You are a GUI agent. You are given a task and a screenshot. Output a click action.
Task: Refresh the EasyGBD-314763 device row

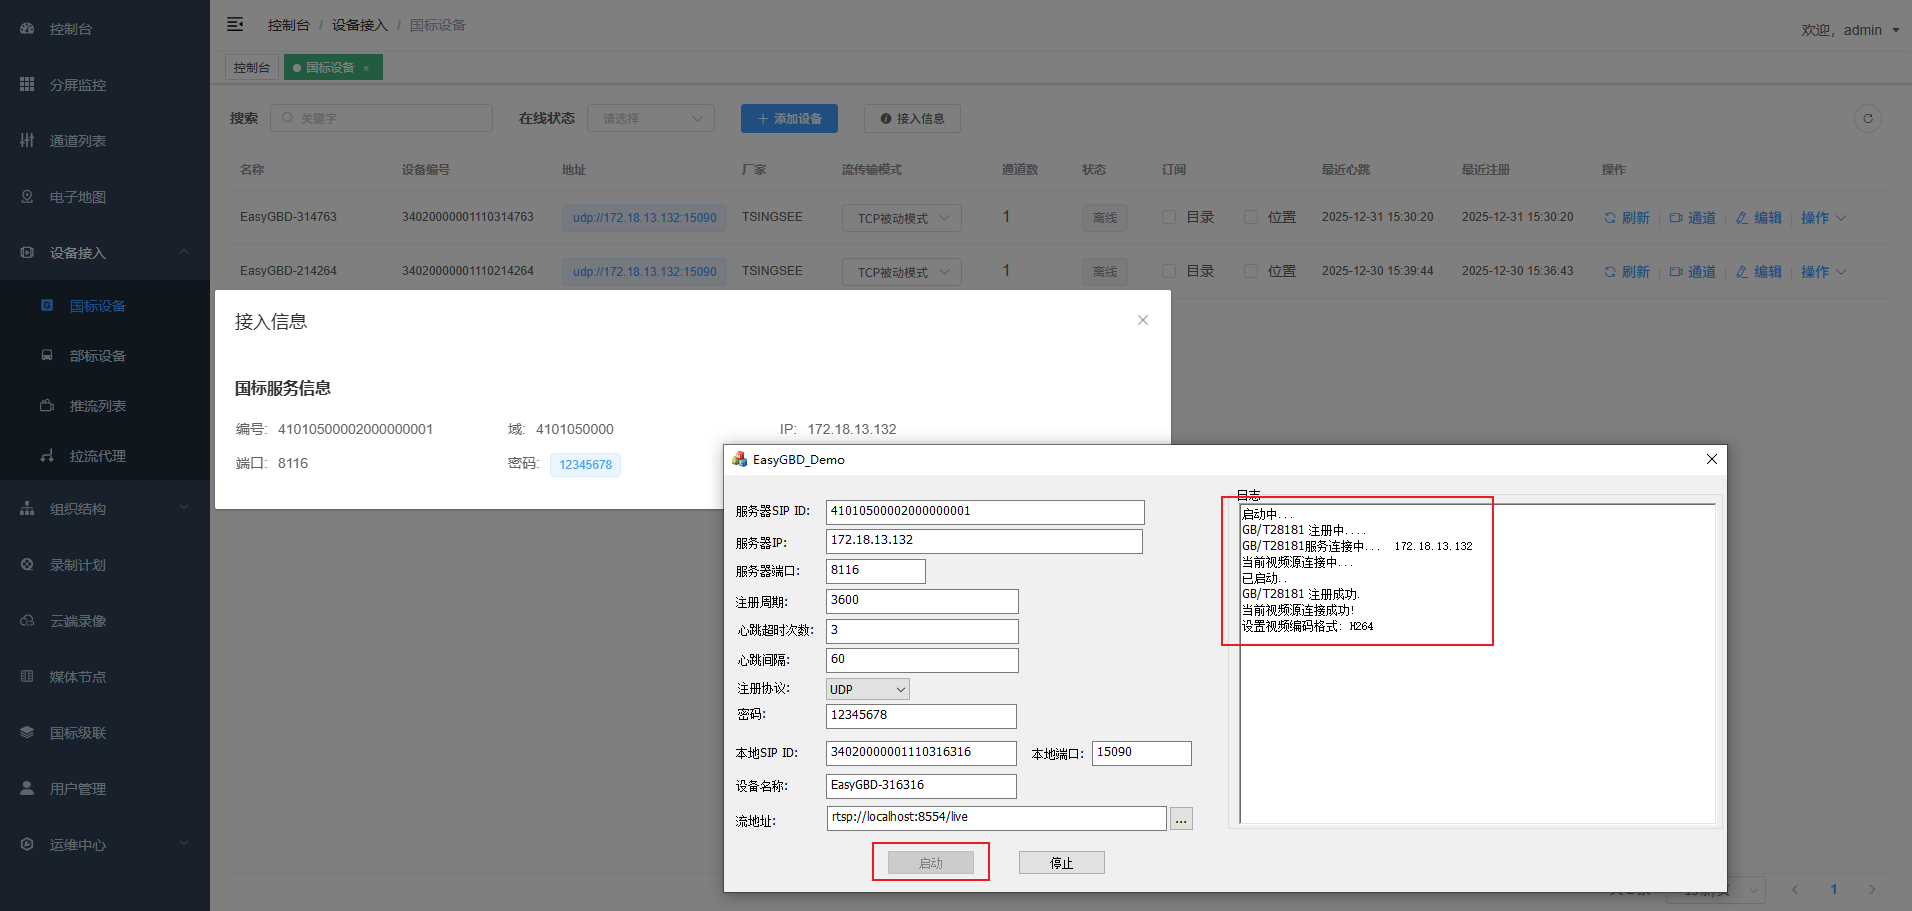(x=1627, y=218)
